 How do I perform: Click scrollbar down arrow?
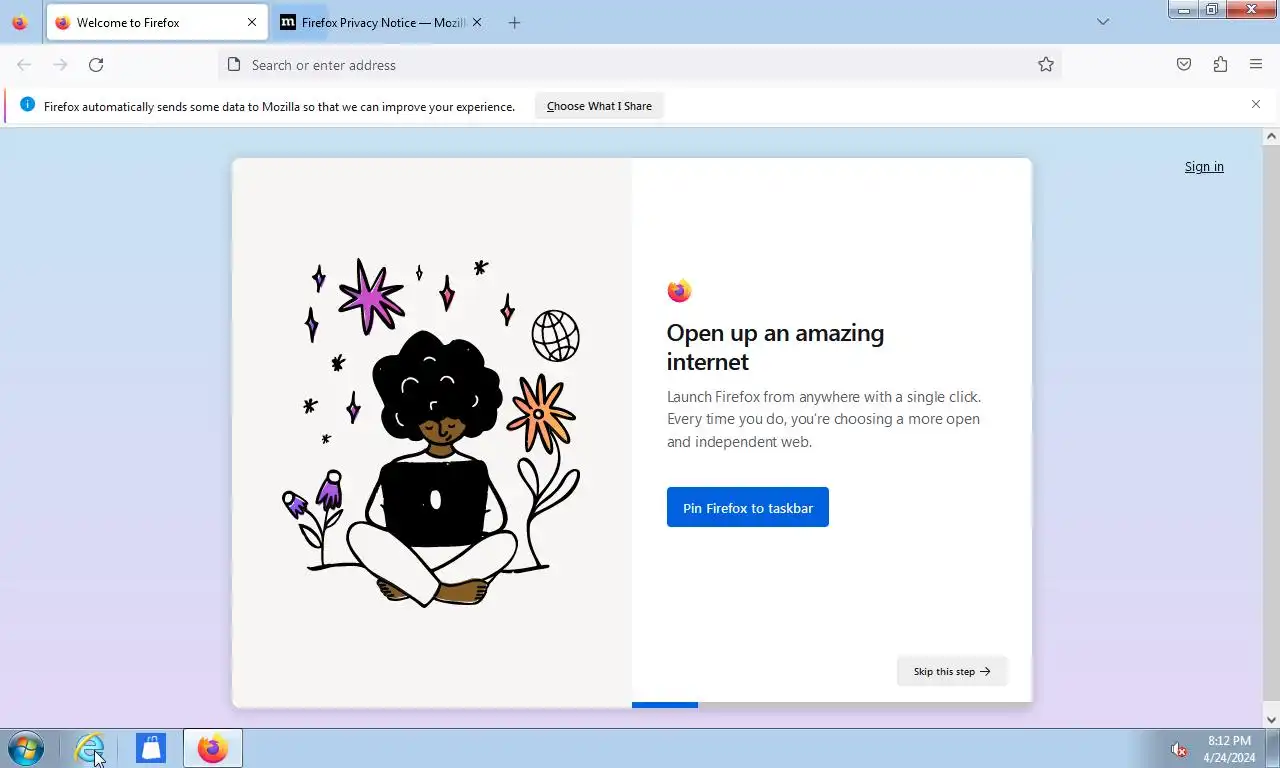[x=1271, y=719]
